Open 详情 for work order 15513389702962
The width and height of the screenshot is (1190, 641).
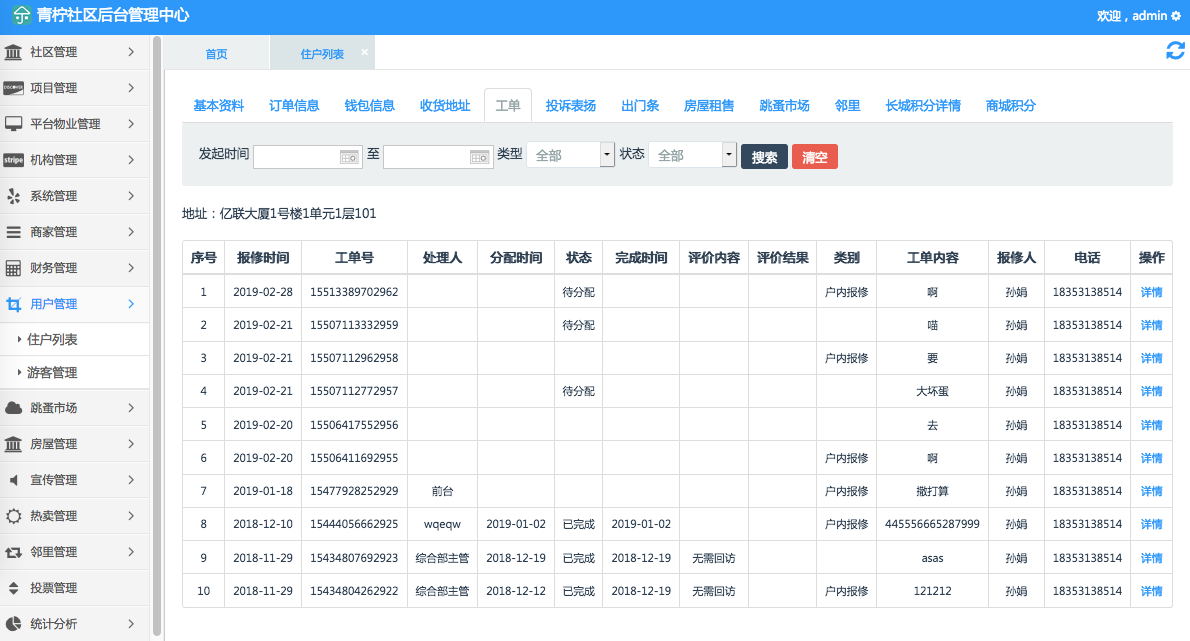[x=1151, y=292]
